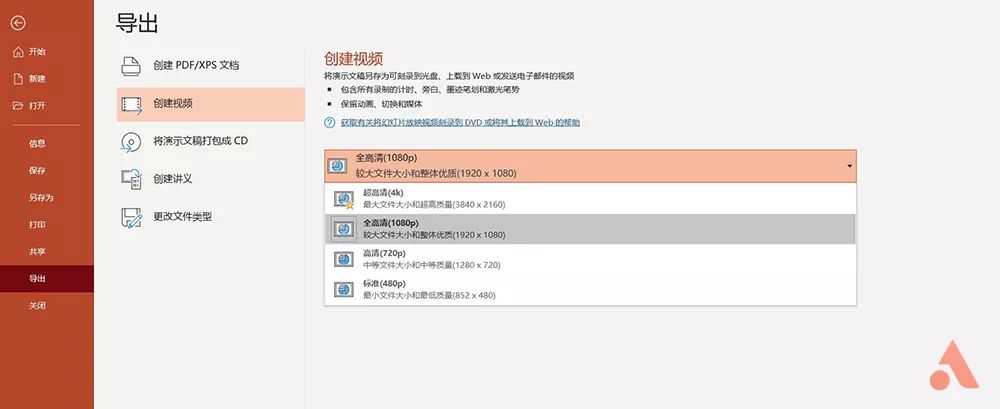This screenshot has width=1000, height=409.
Task: Open help link about burning DVD or uploading to Web
Action: [460, 123]
